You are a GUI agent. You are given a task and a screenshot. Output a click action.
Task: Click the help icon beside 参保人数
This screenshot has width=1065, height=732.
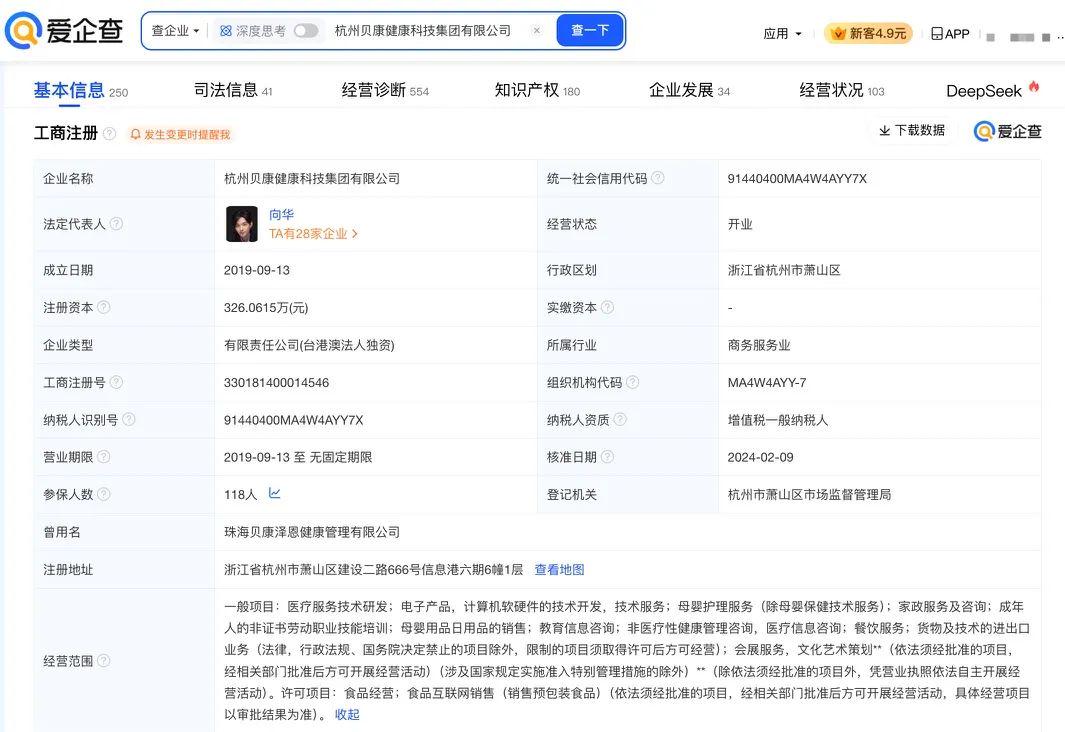[x=103, y=494]
